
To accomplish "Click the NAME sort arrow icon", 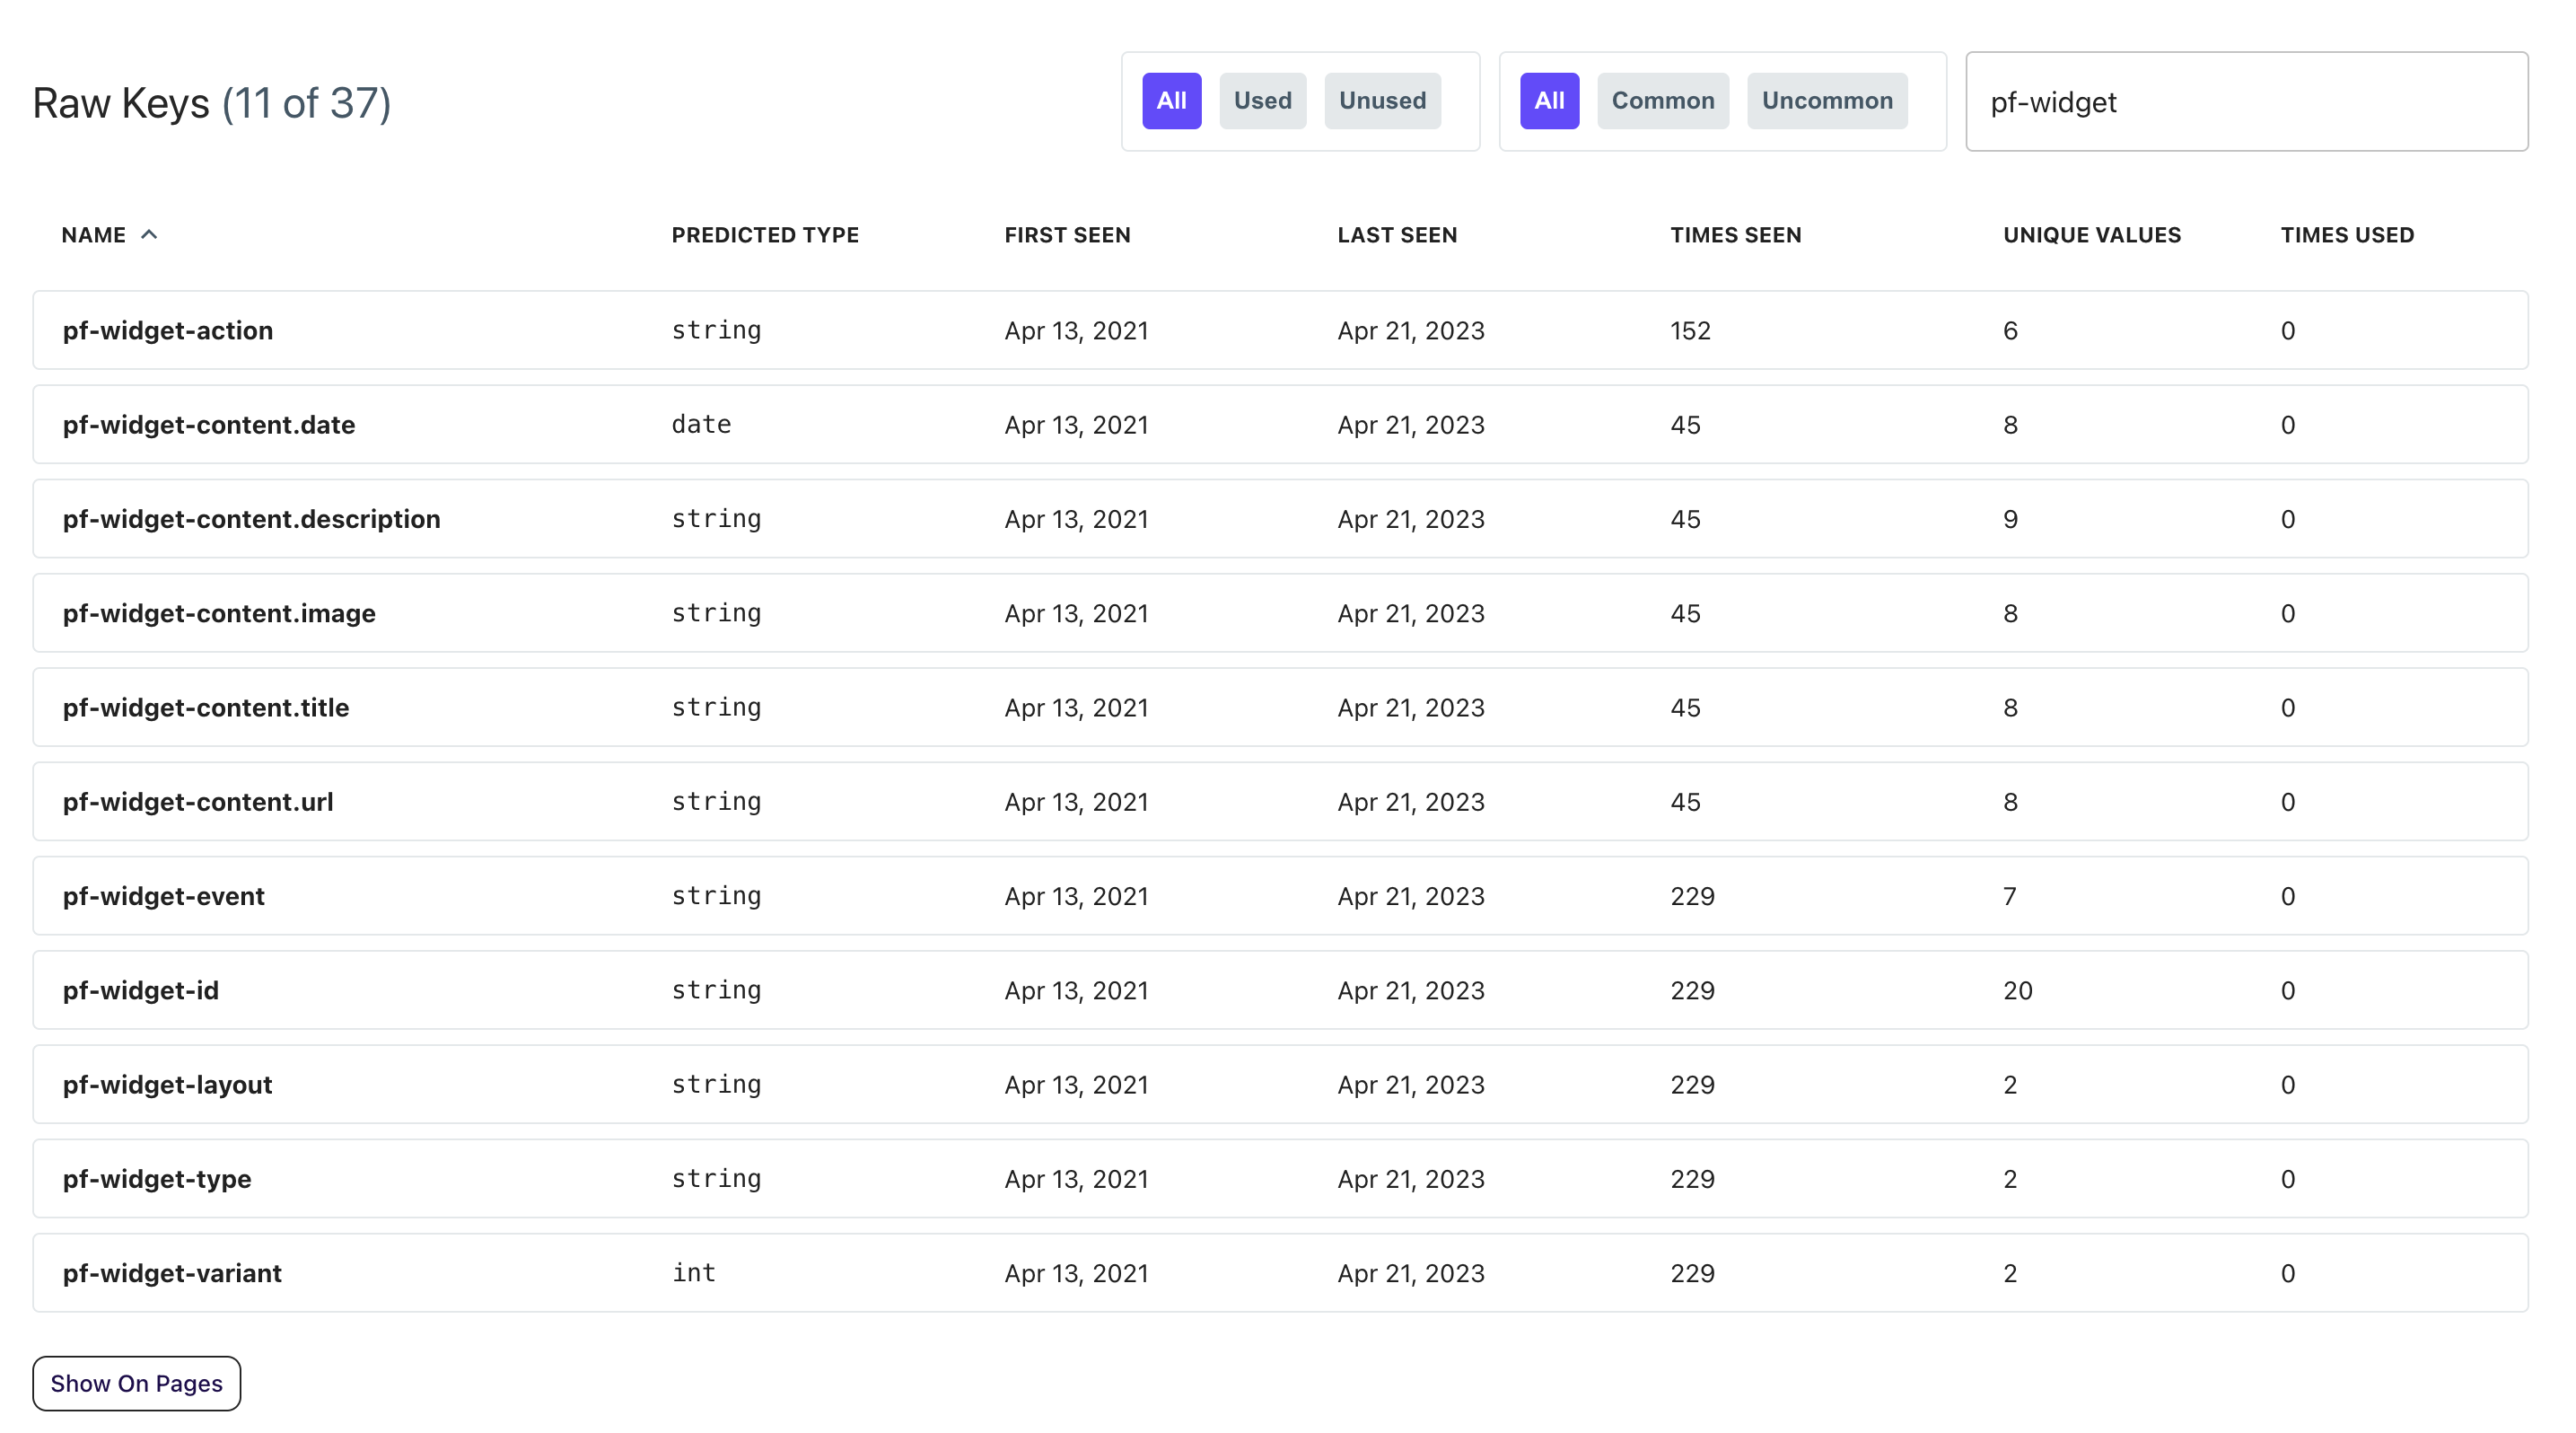I will click(x=149, y=235).
